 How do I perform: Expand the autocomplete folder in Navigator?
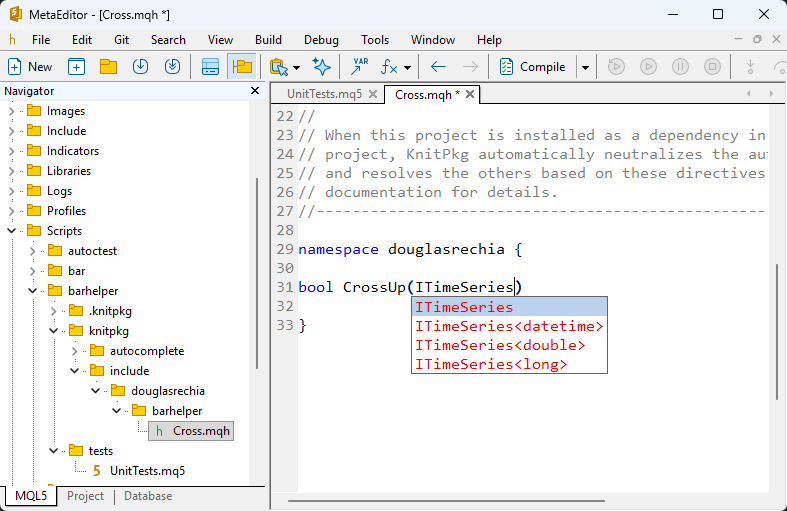click(x=74, y=351)
